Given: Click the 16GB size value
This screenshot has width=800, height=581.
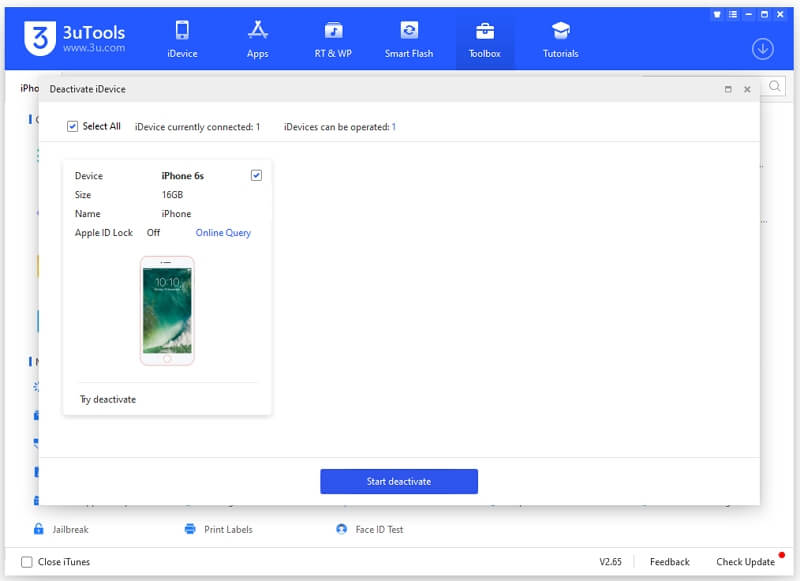Looking at the screenshot, I should point(172,194).
